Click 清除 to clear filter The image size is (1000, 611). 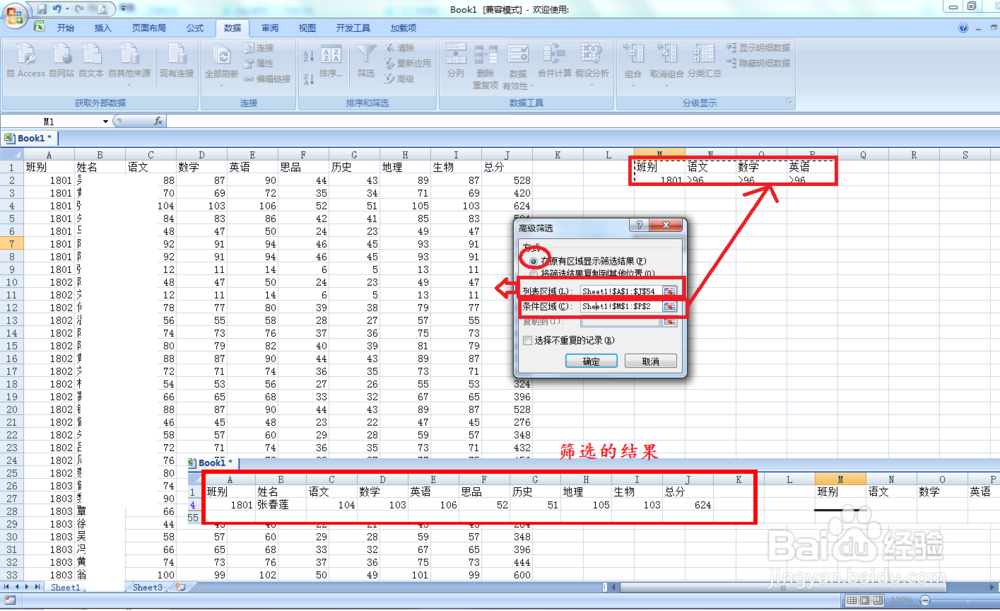(x=400, y=48)
